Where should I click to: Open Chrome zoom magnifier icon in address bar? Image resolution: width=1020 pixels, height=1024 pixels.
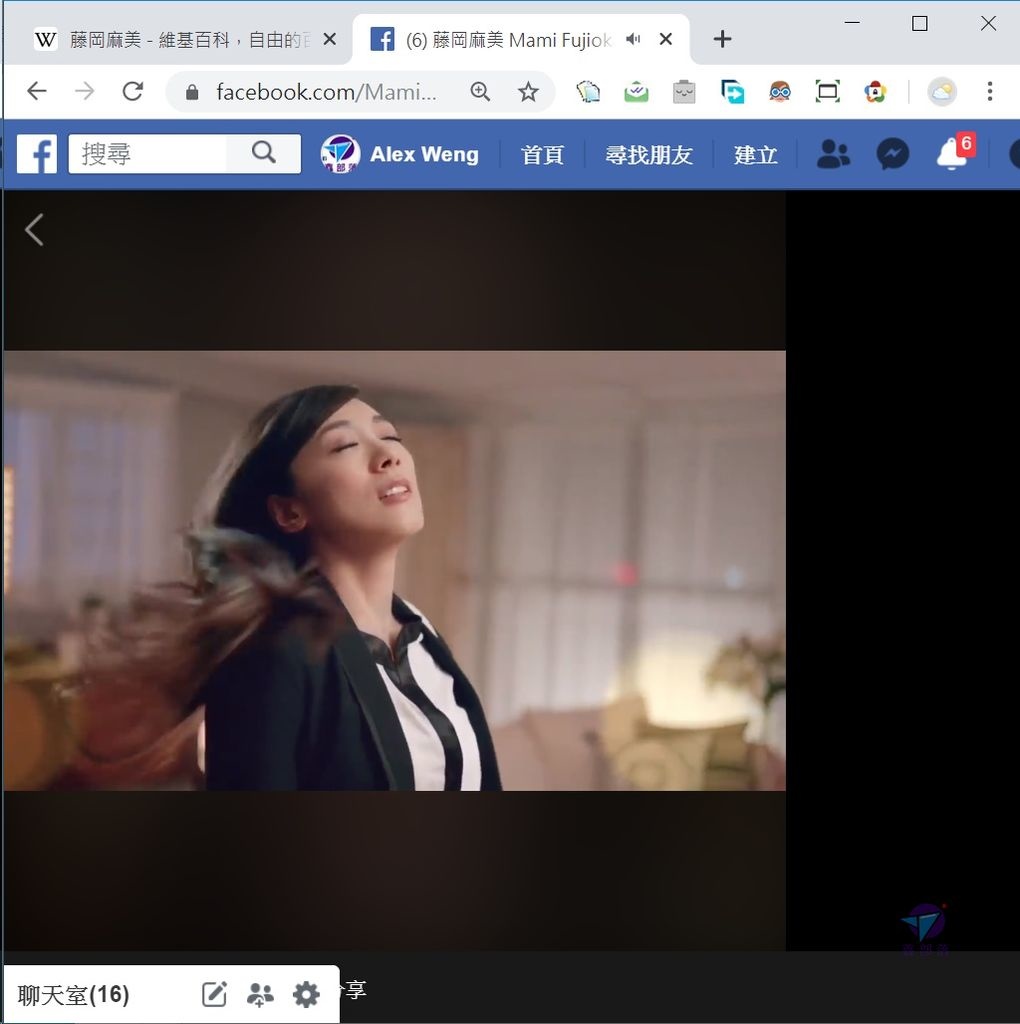481,92
